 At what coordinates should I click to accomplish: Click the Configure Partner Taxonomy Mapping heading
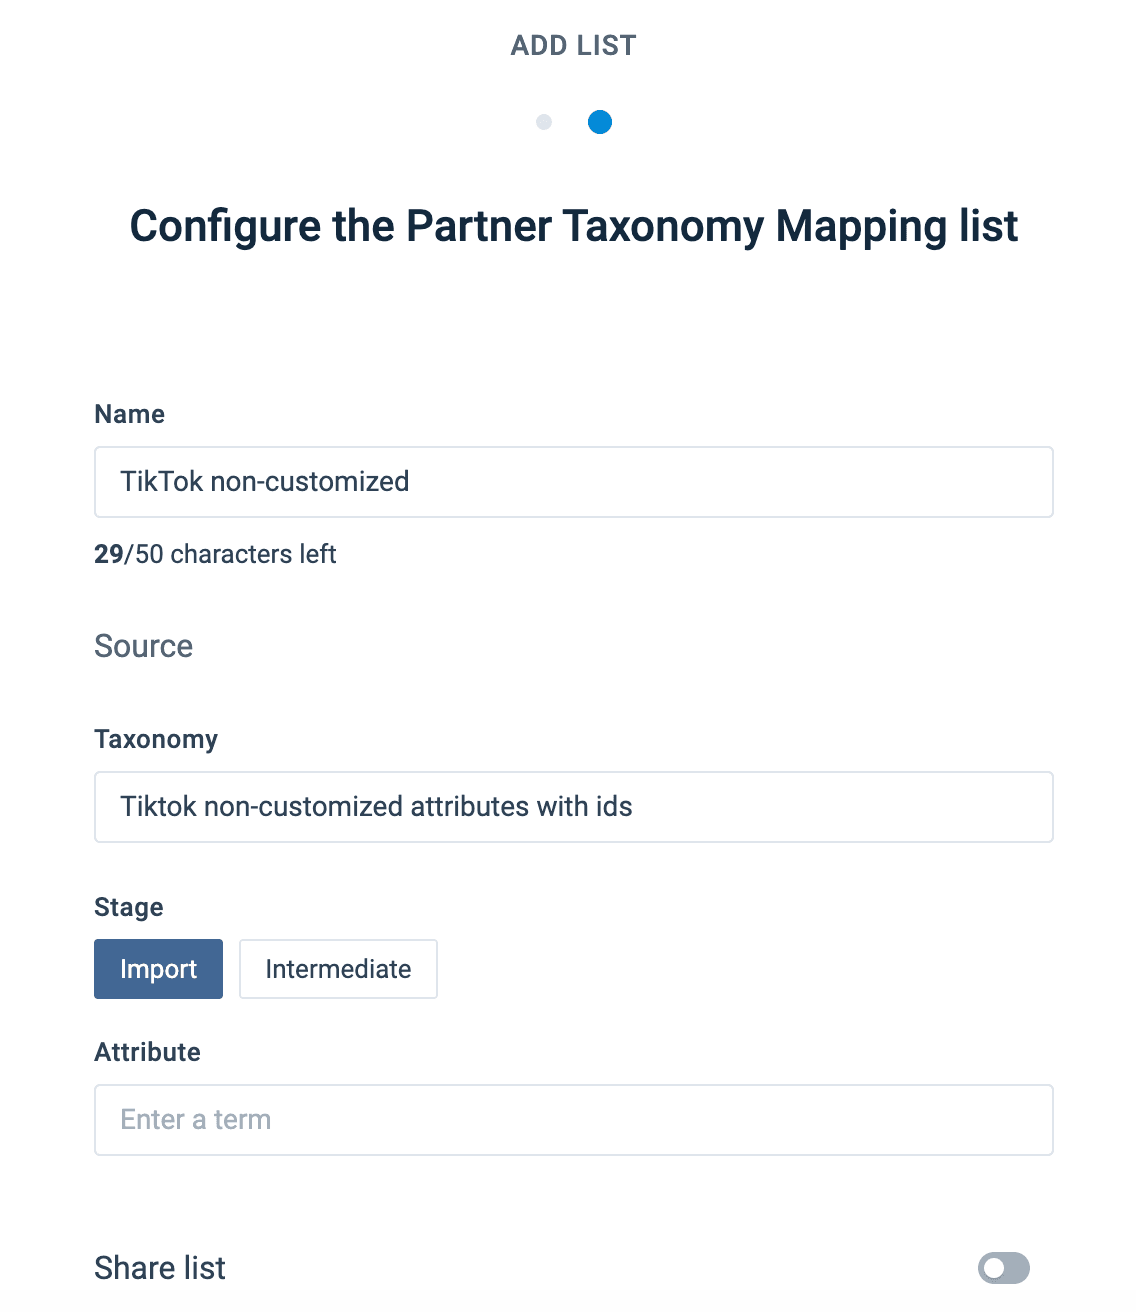pos(573,226)
